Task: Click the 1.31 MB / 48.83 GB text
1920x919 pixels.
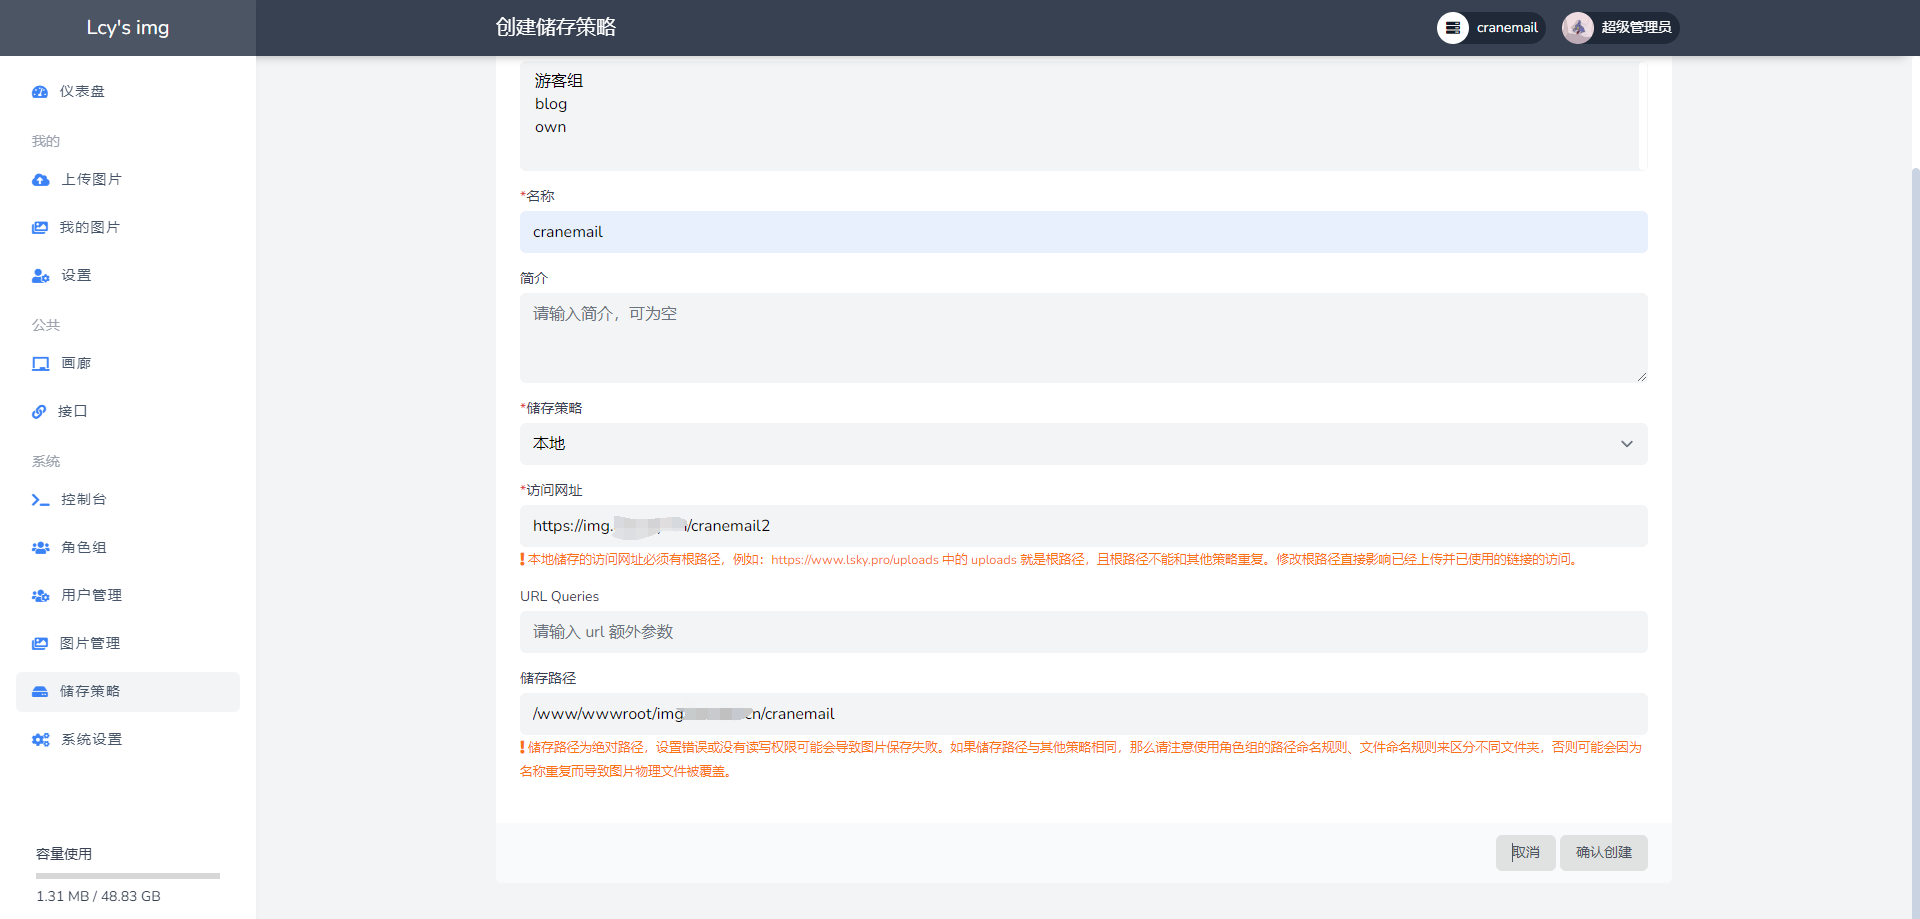Action: (x=98, y=897)
